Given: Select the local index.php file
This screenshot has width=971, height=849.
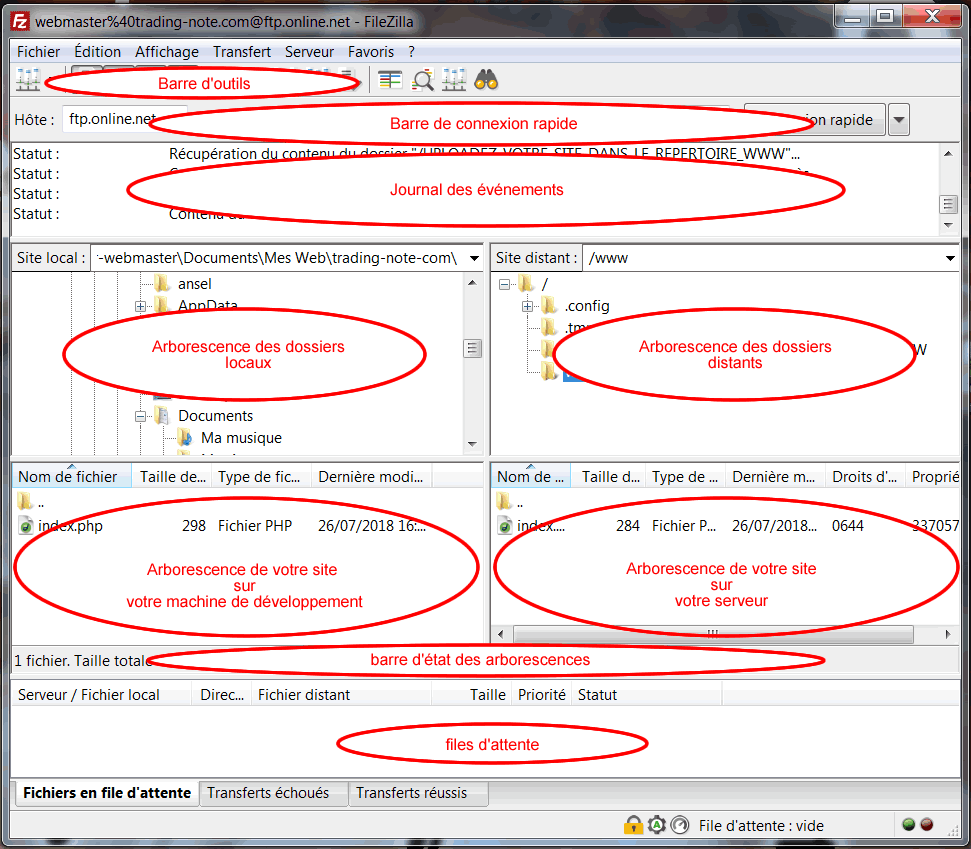Looking at the screenshot, I should pos(70,525).
